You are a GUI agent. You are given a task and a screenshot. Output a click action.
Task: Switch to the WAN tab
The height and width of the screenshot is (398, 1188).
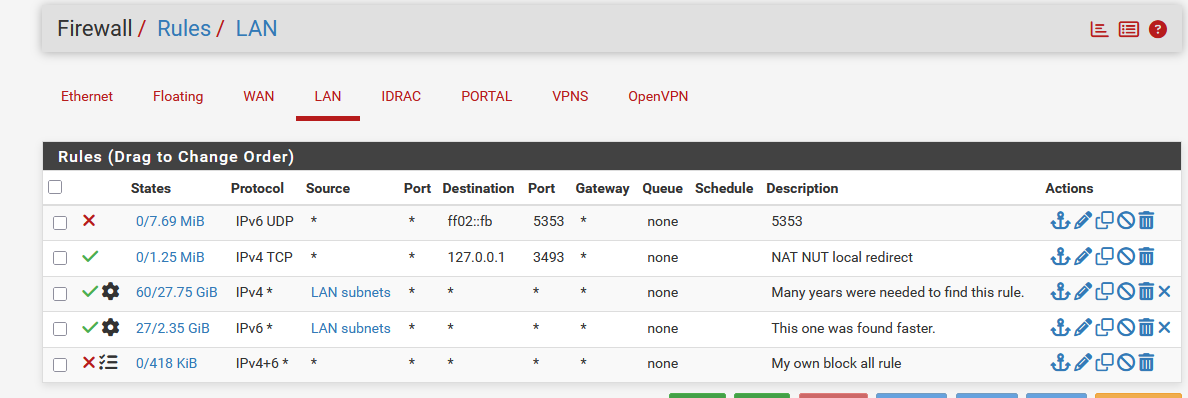[258, 96]
